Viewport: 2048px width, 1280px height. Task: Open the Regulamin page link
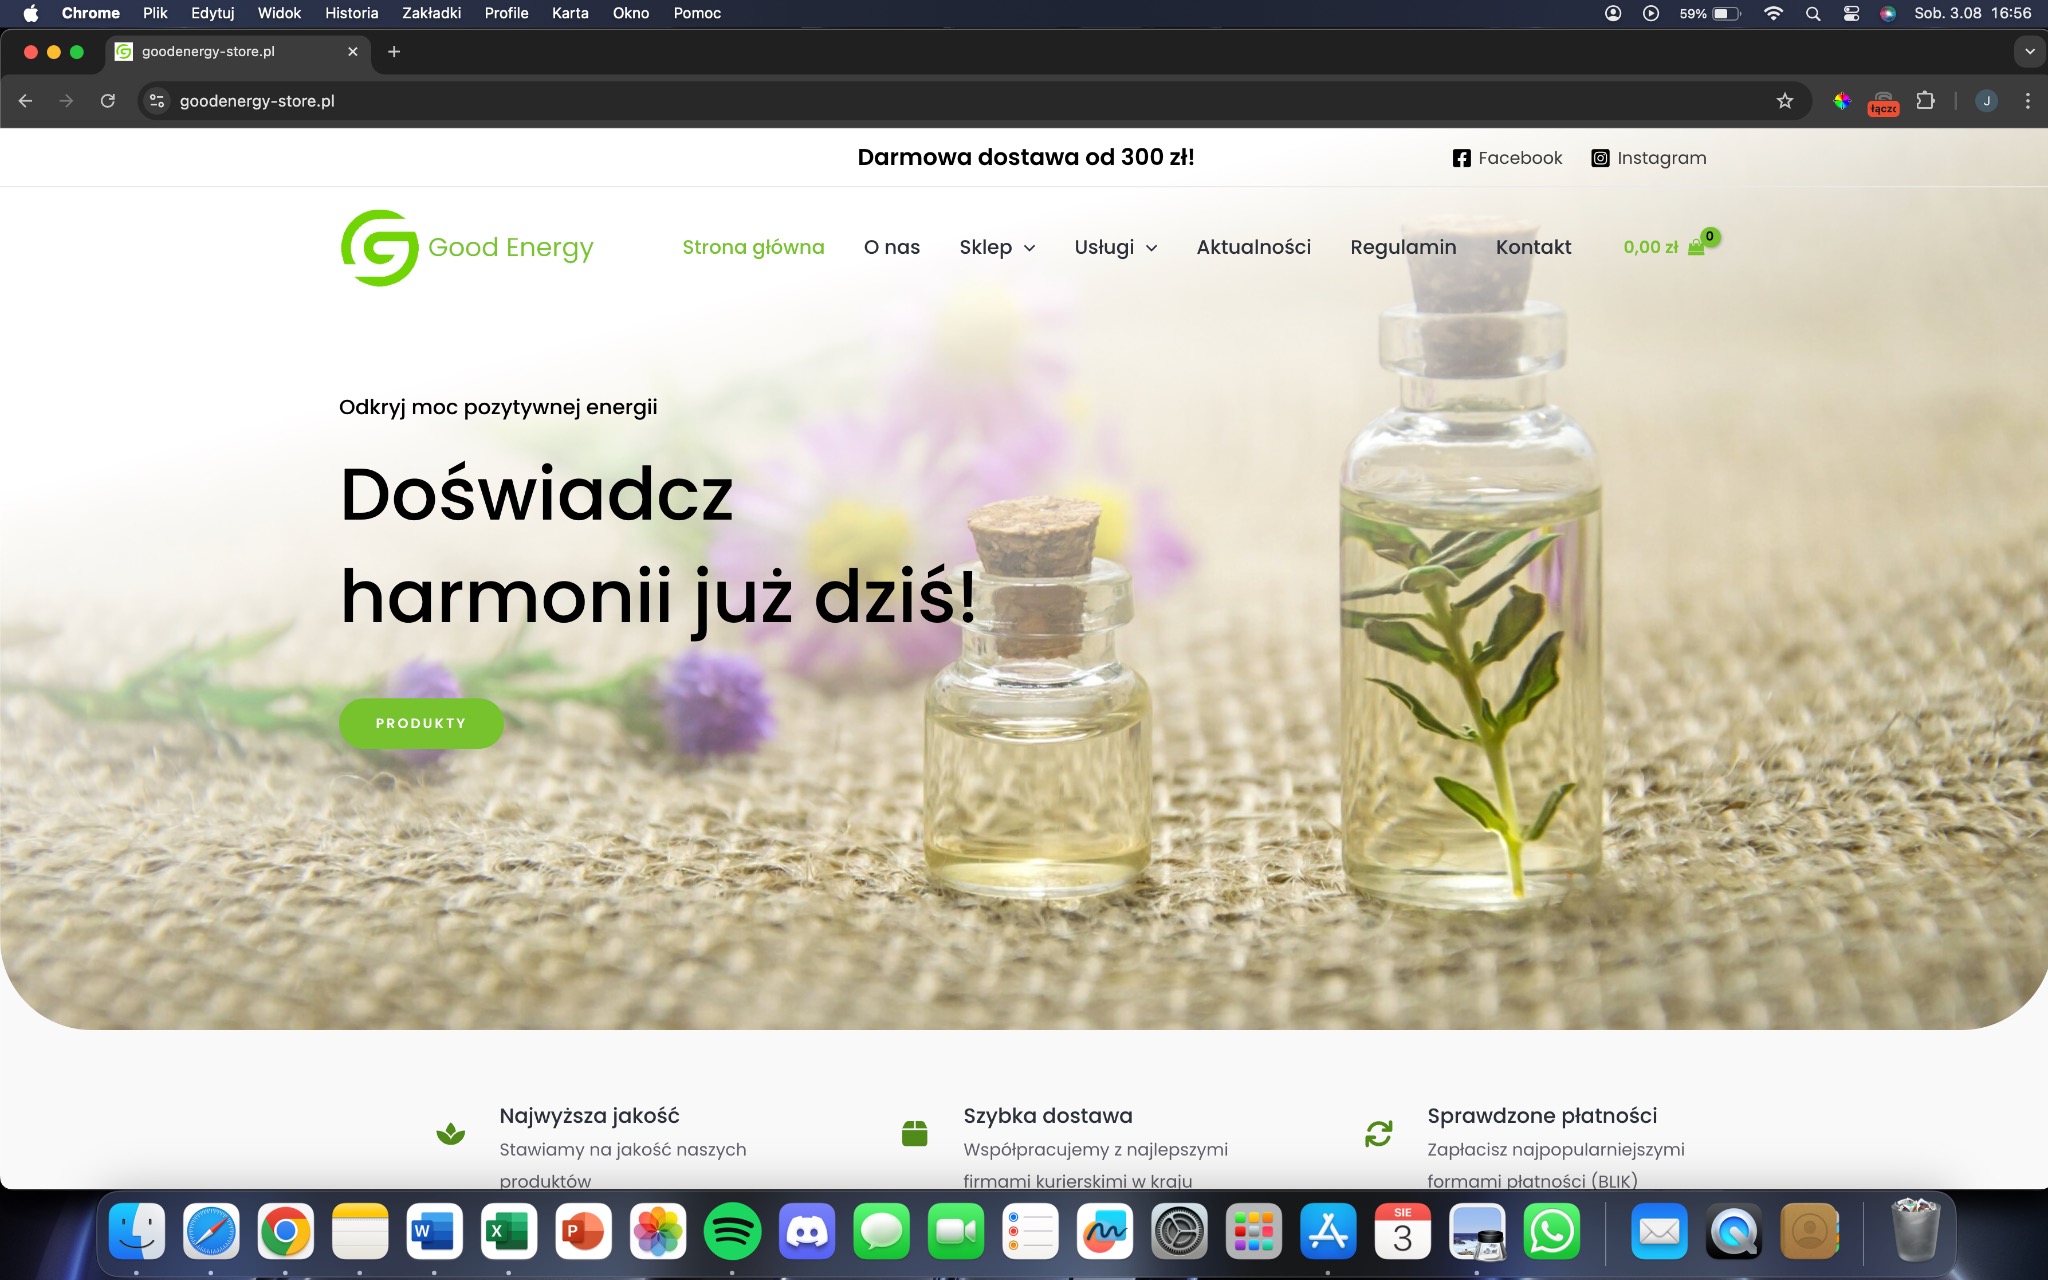pyautogui.click(x=1403, y=247)
